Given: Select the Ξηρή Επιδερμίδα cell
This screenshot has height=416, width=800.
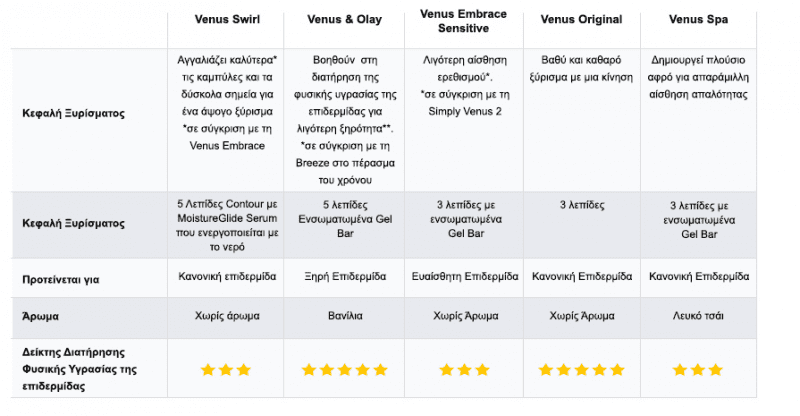Looking at the screenshot, I should pos(345,277).
